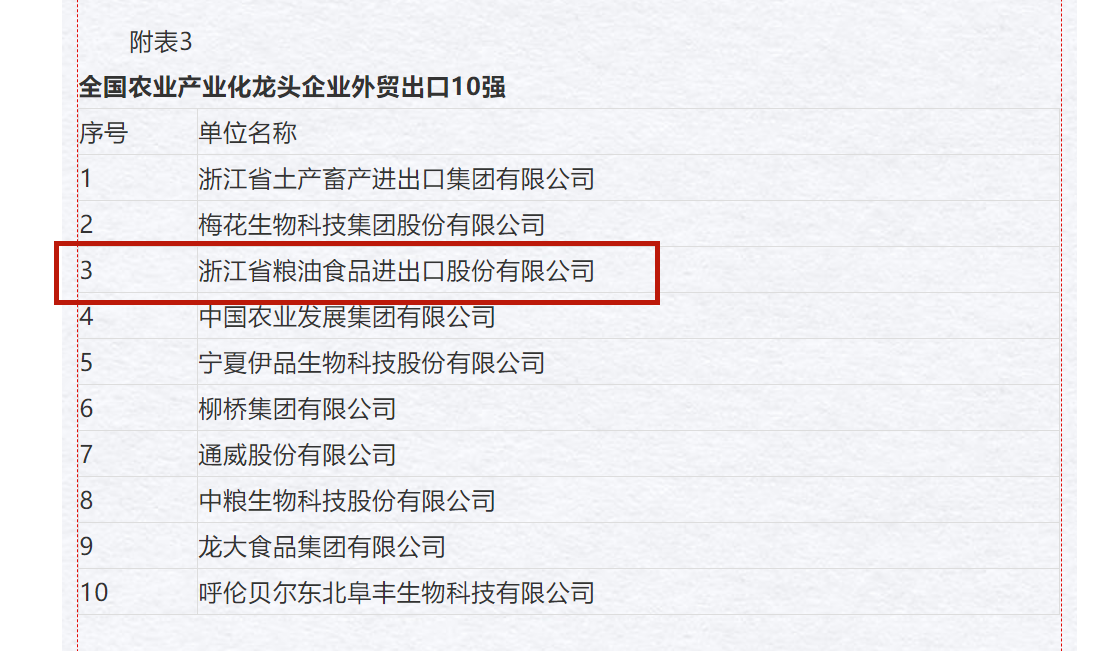Viewport: 1108px width, 651px height.
Task: Click on 浙江省土产畜产进出口集团有限公司 in row 1
Action: tap(396, 179)
